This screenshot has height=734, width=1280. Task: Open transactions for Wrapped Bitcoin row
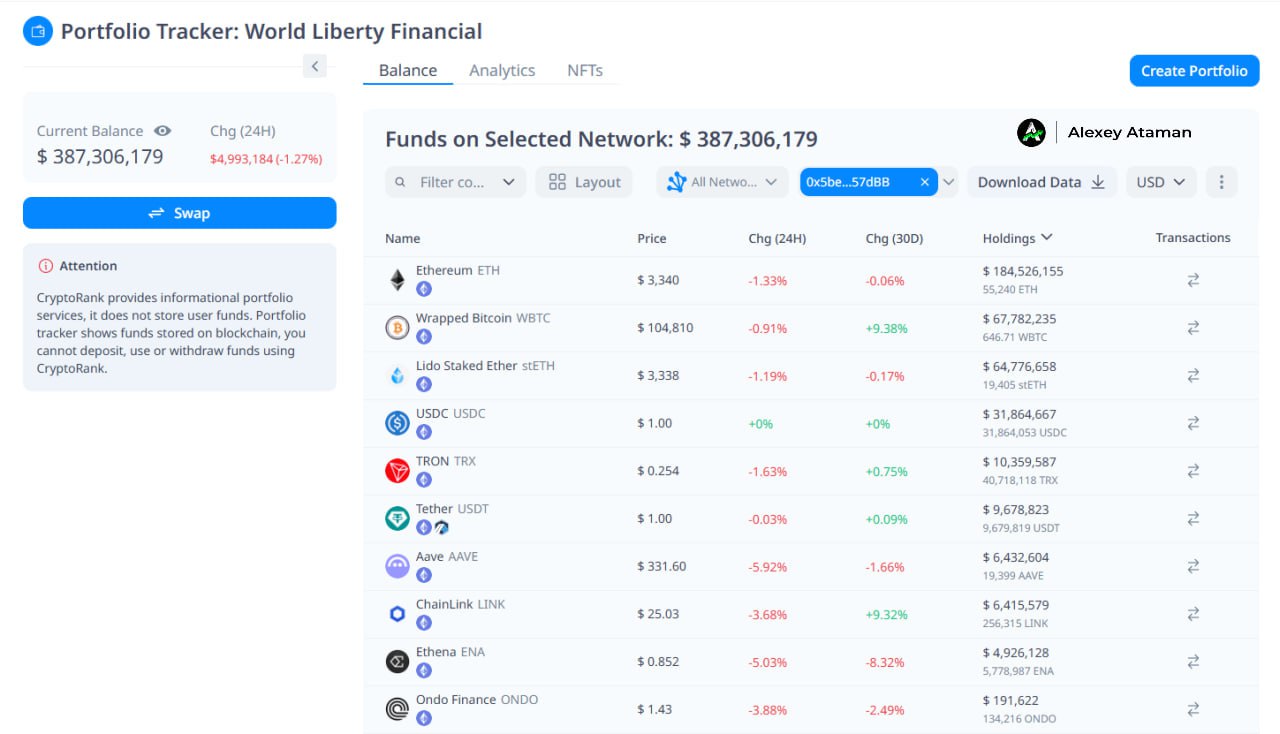click(1193, 327)
